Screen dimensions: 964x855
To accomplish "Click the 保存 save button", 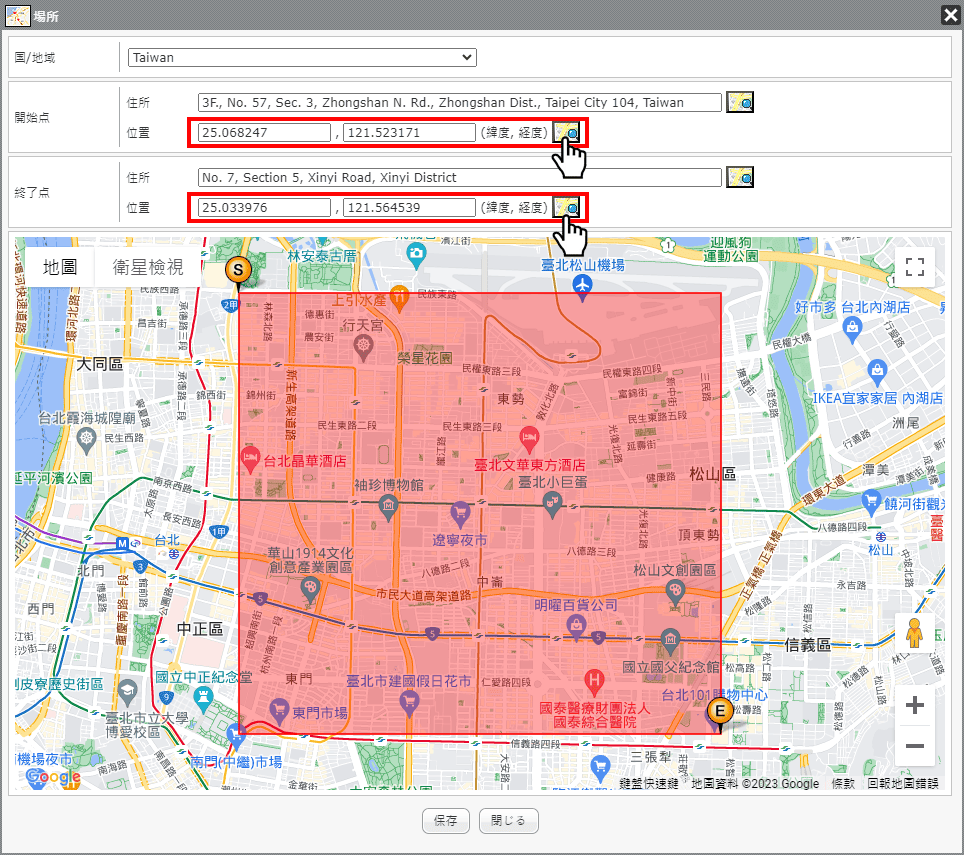I will [x=446, y=821].
